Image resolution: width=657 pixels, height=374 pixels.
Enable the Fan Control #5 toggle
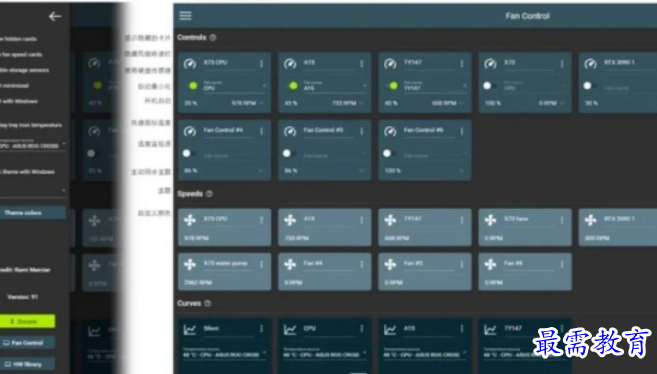click(x=289, y=154)
